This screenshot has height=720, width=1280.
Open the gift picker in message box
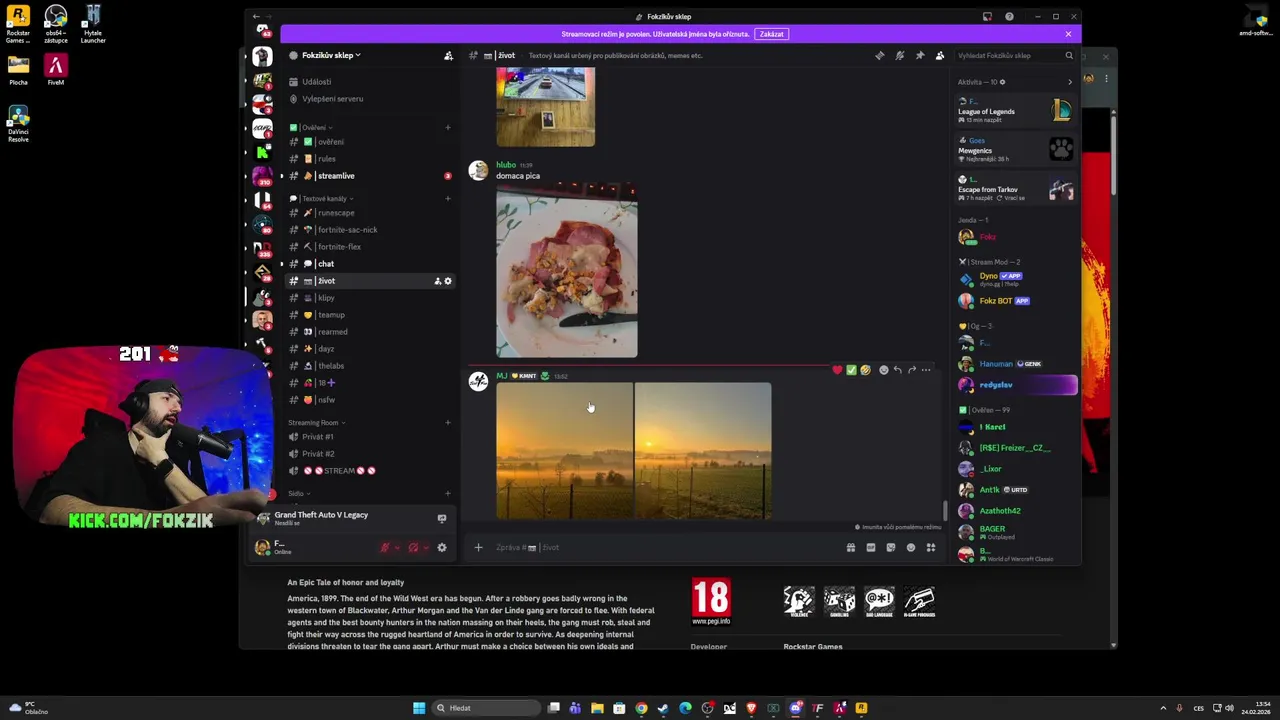coord(851,547)
